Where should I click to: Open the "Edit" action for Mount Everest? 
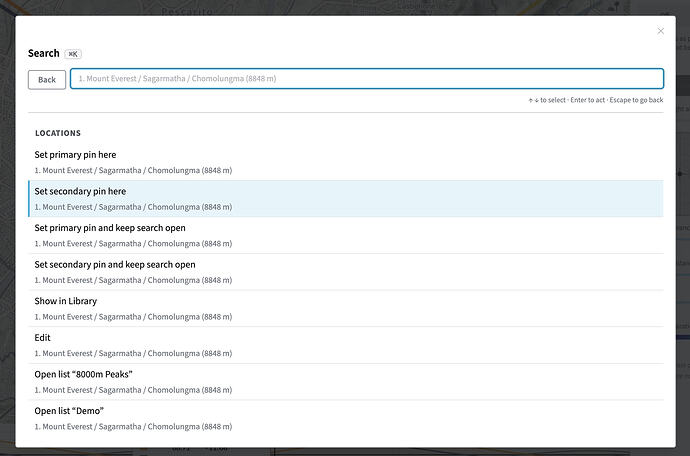click(x=346, y=345)
